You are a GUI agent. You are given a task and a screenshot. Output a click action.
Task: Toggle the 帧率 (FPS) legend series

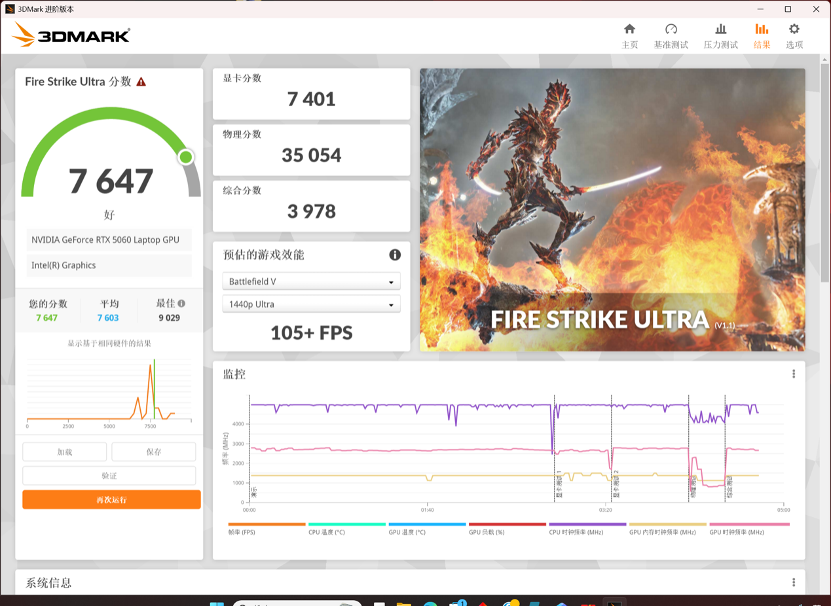(x=266, y=529)
